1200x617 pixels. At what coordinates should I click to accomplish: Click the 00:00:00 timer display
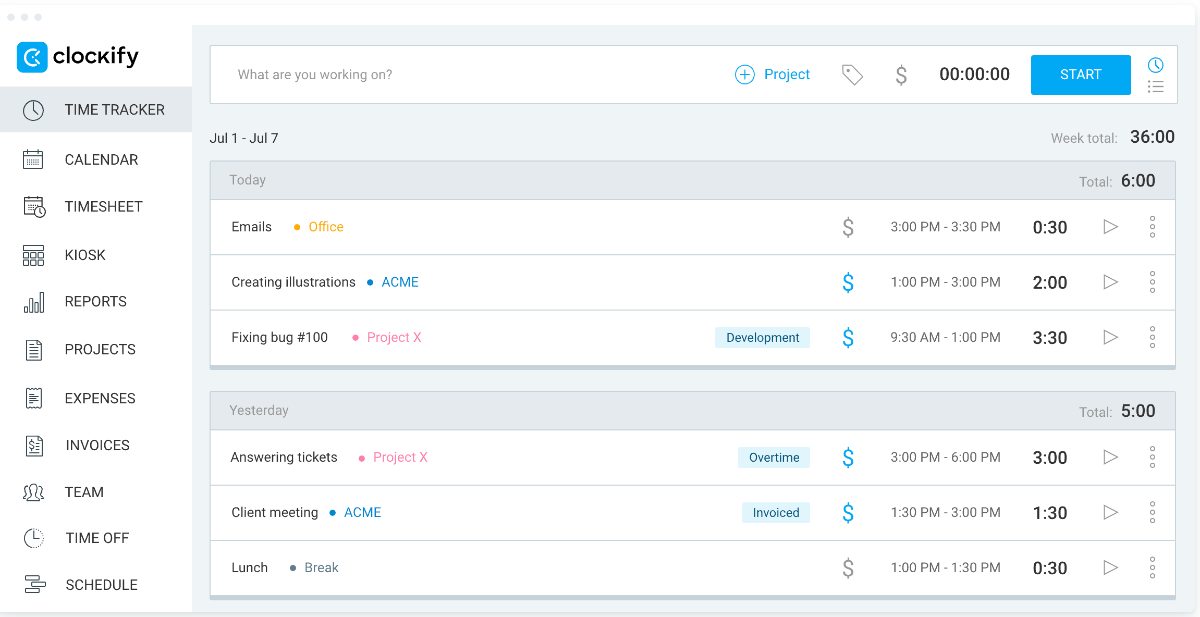(x=974, y=75)
